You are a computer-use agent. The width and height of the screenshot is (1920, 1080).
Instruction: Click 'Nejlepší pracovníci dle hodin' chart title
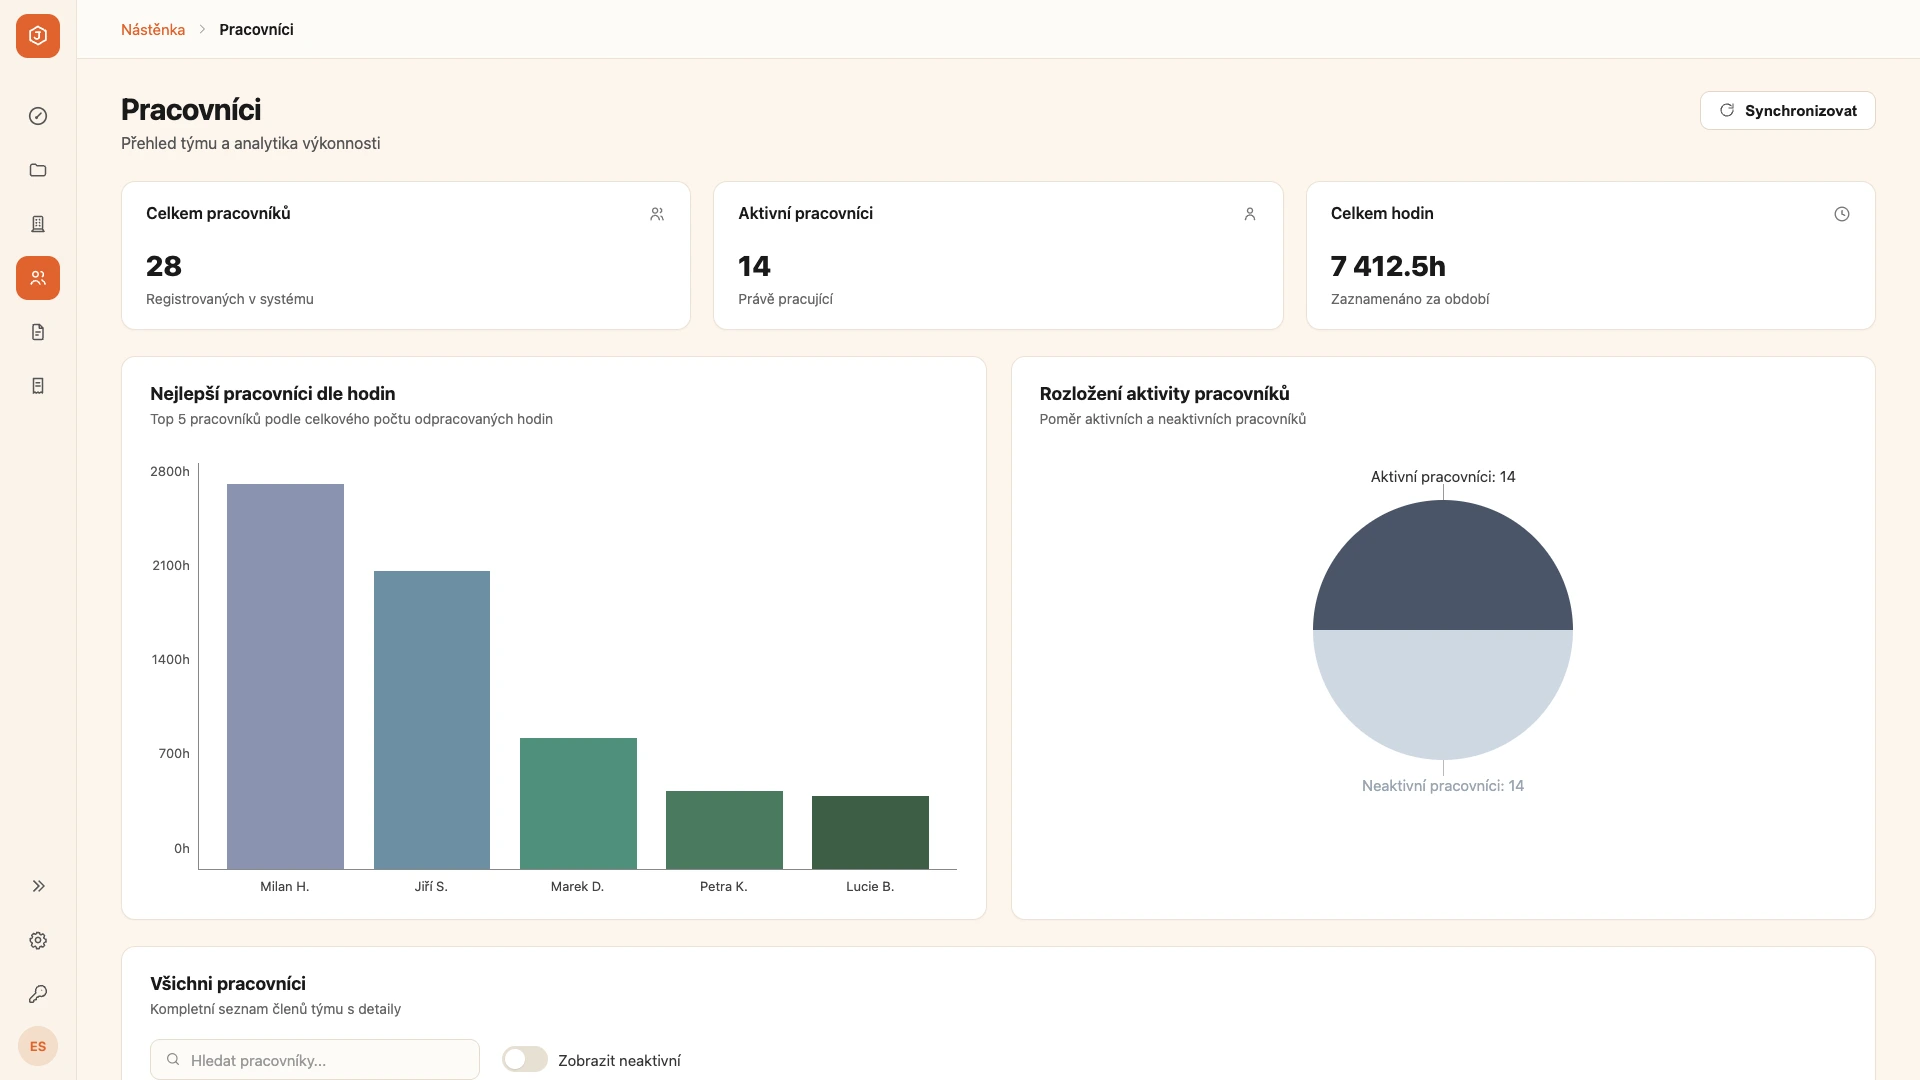[x=273, y=394]
